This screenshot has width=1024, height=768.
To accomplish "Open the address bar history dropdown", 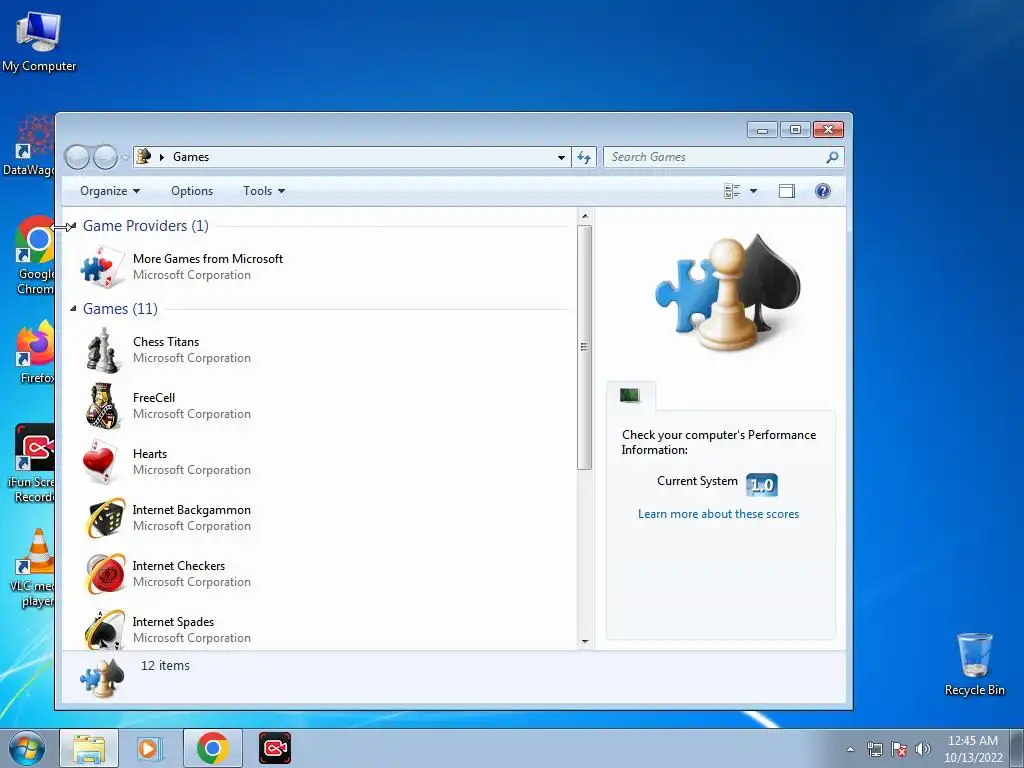I will pyautogui.click(x=561, y=157).
